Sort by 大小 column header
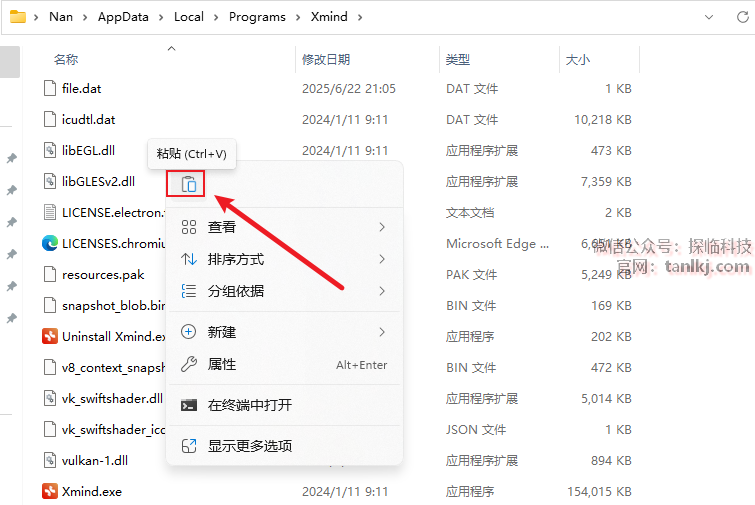 coord(578,60)
